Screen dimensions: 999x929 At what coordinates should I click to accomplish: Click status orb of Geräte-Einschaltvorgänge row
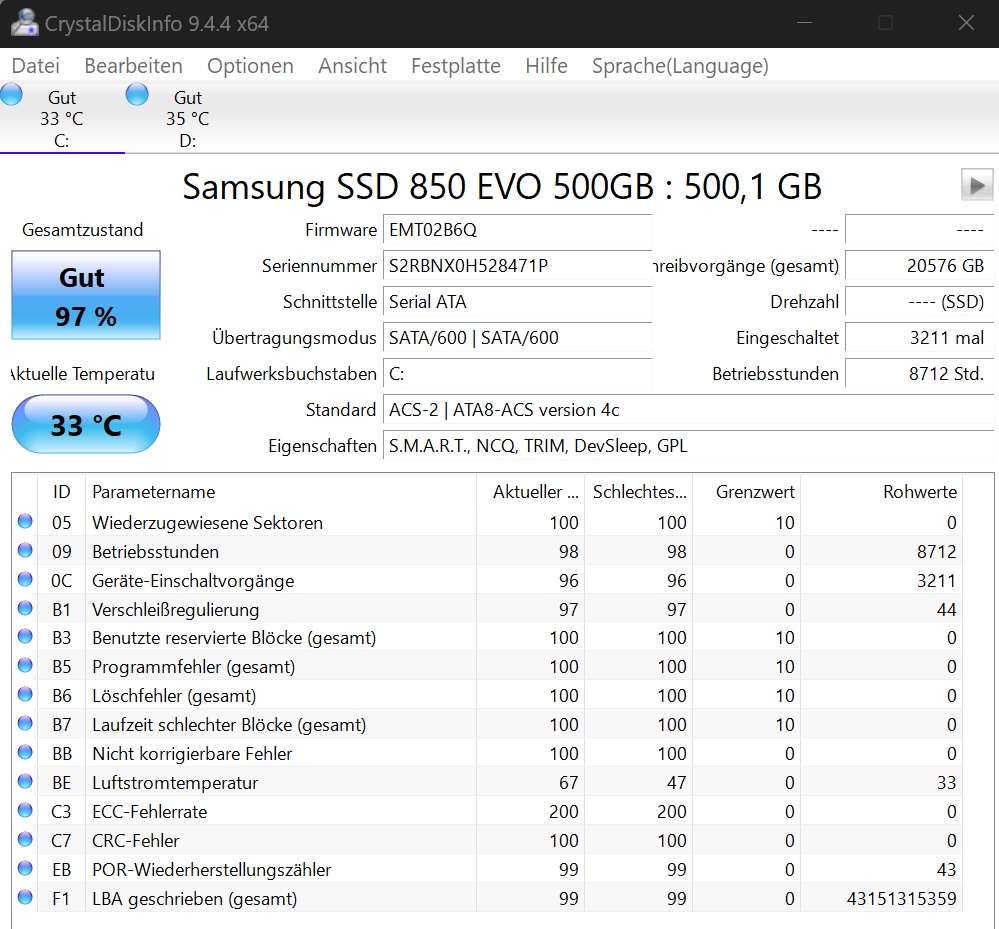coord(25,579)
